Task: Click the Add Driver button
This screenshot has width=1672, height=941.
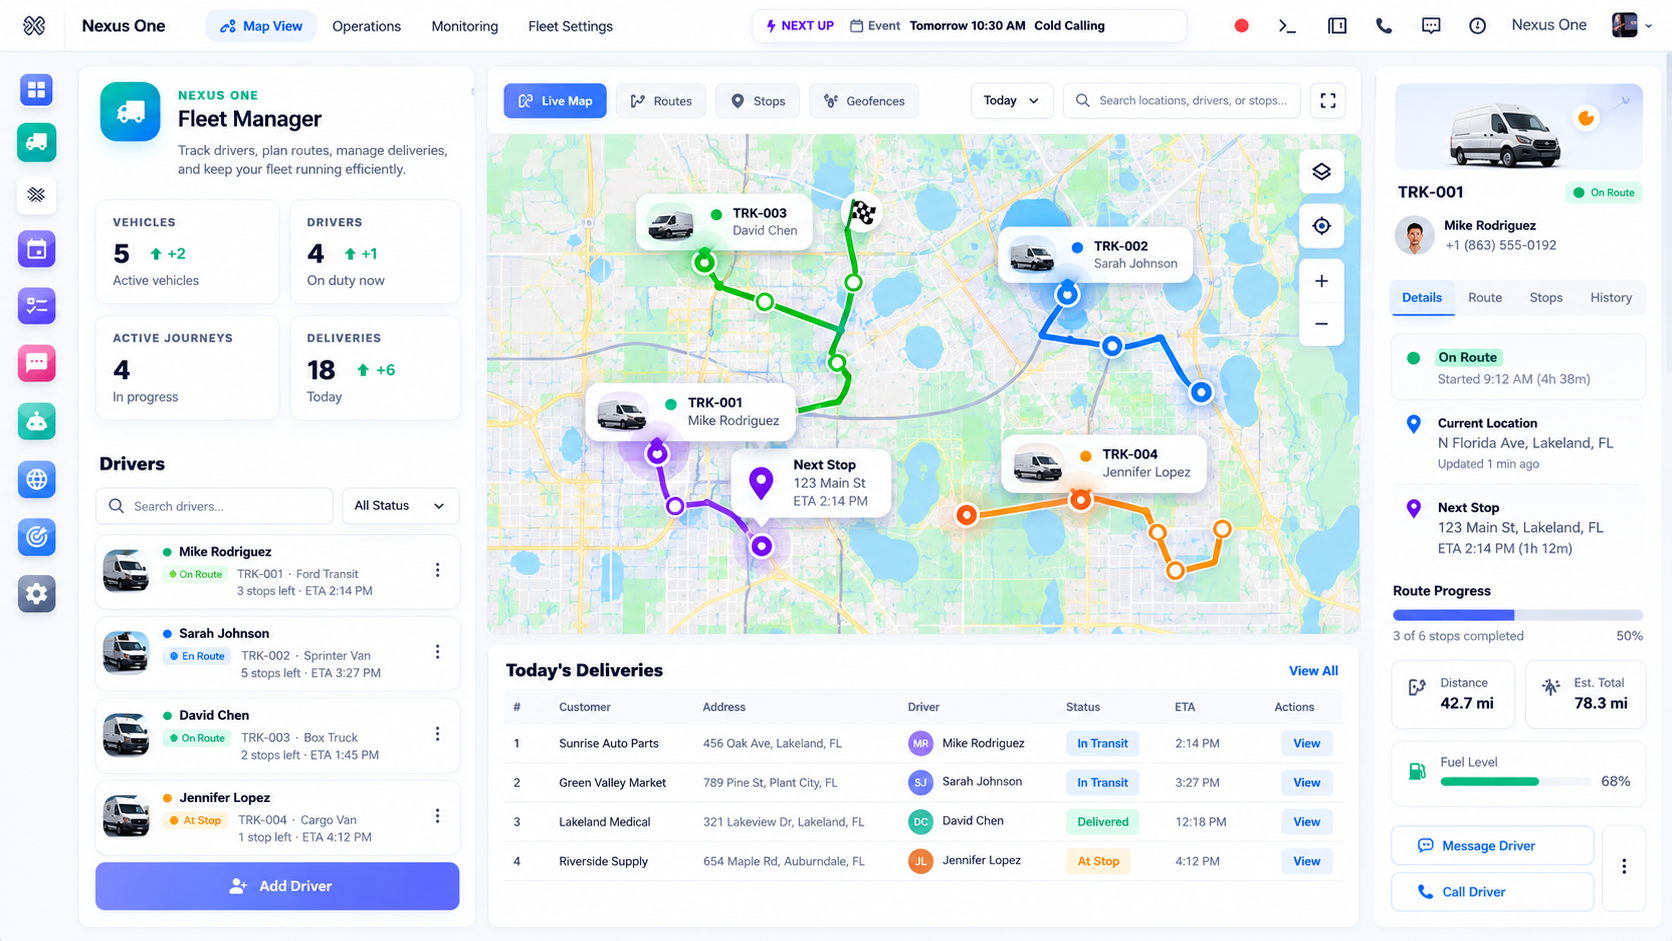Action: pyautogui.click(x=277, y=886)
